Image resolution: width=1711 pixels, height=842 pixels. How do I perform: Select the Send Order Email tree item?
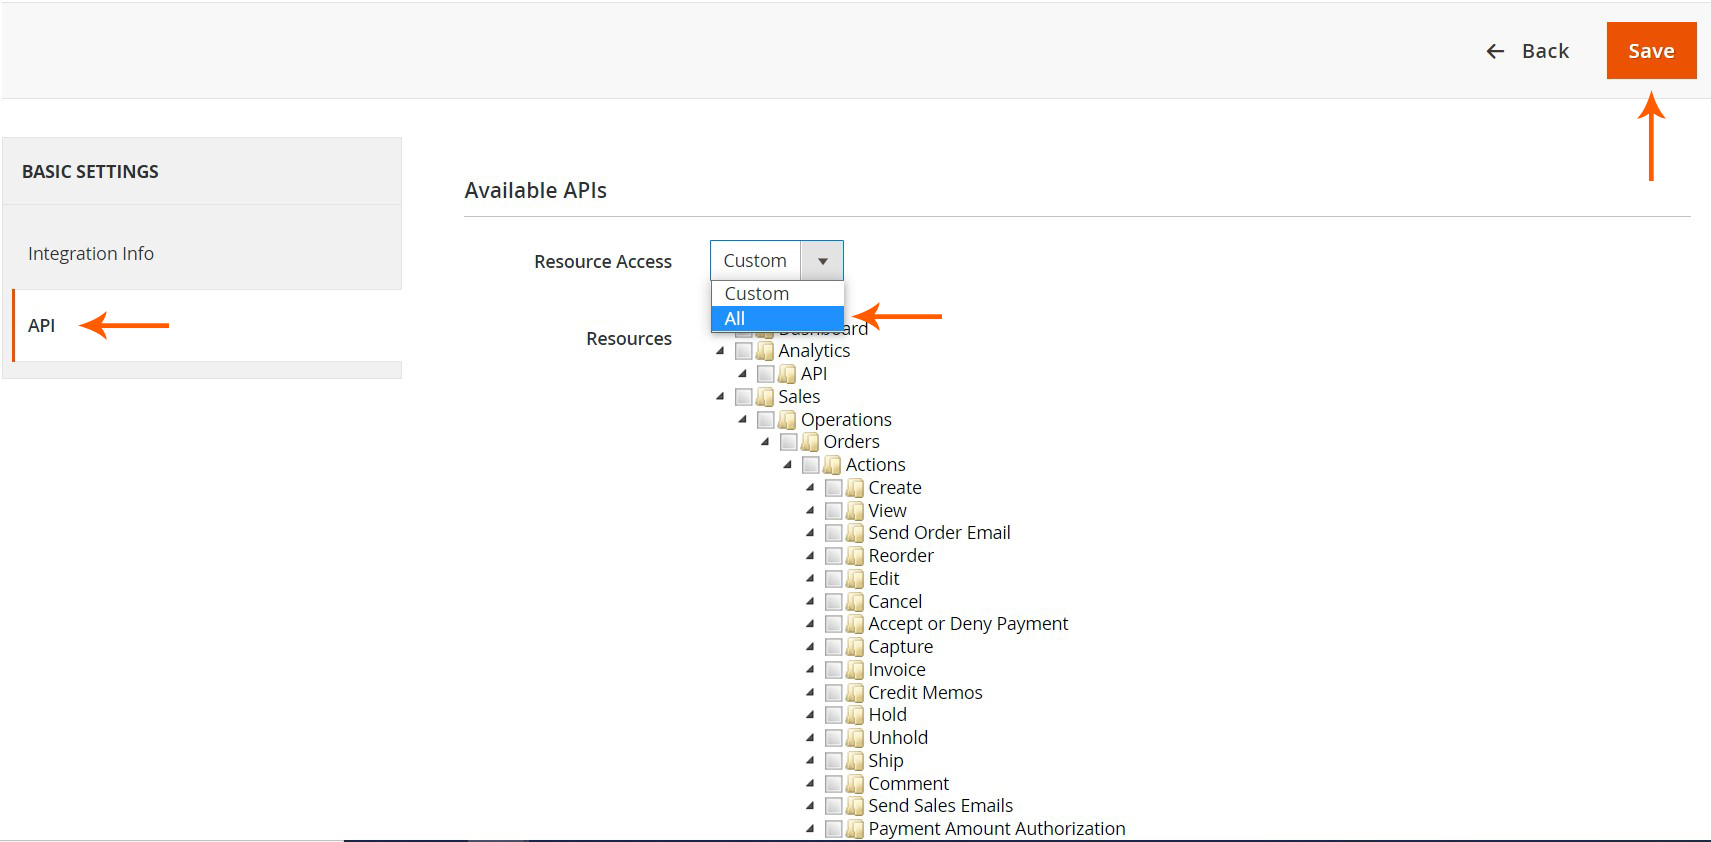939,533
